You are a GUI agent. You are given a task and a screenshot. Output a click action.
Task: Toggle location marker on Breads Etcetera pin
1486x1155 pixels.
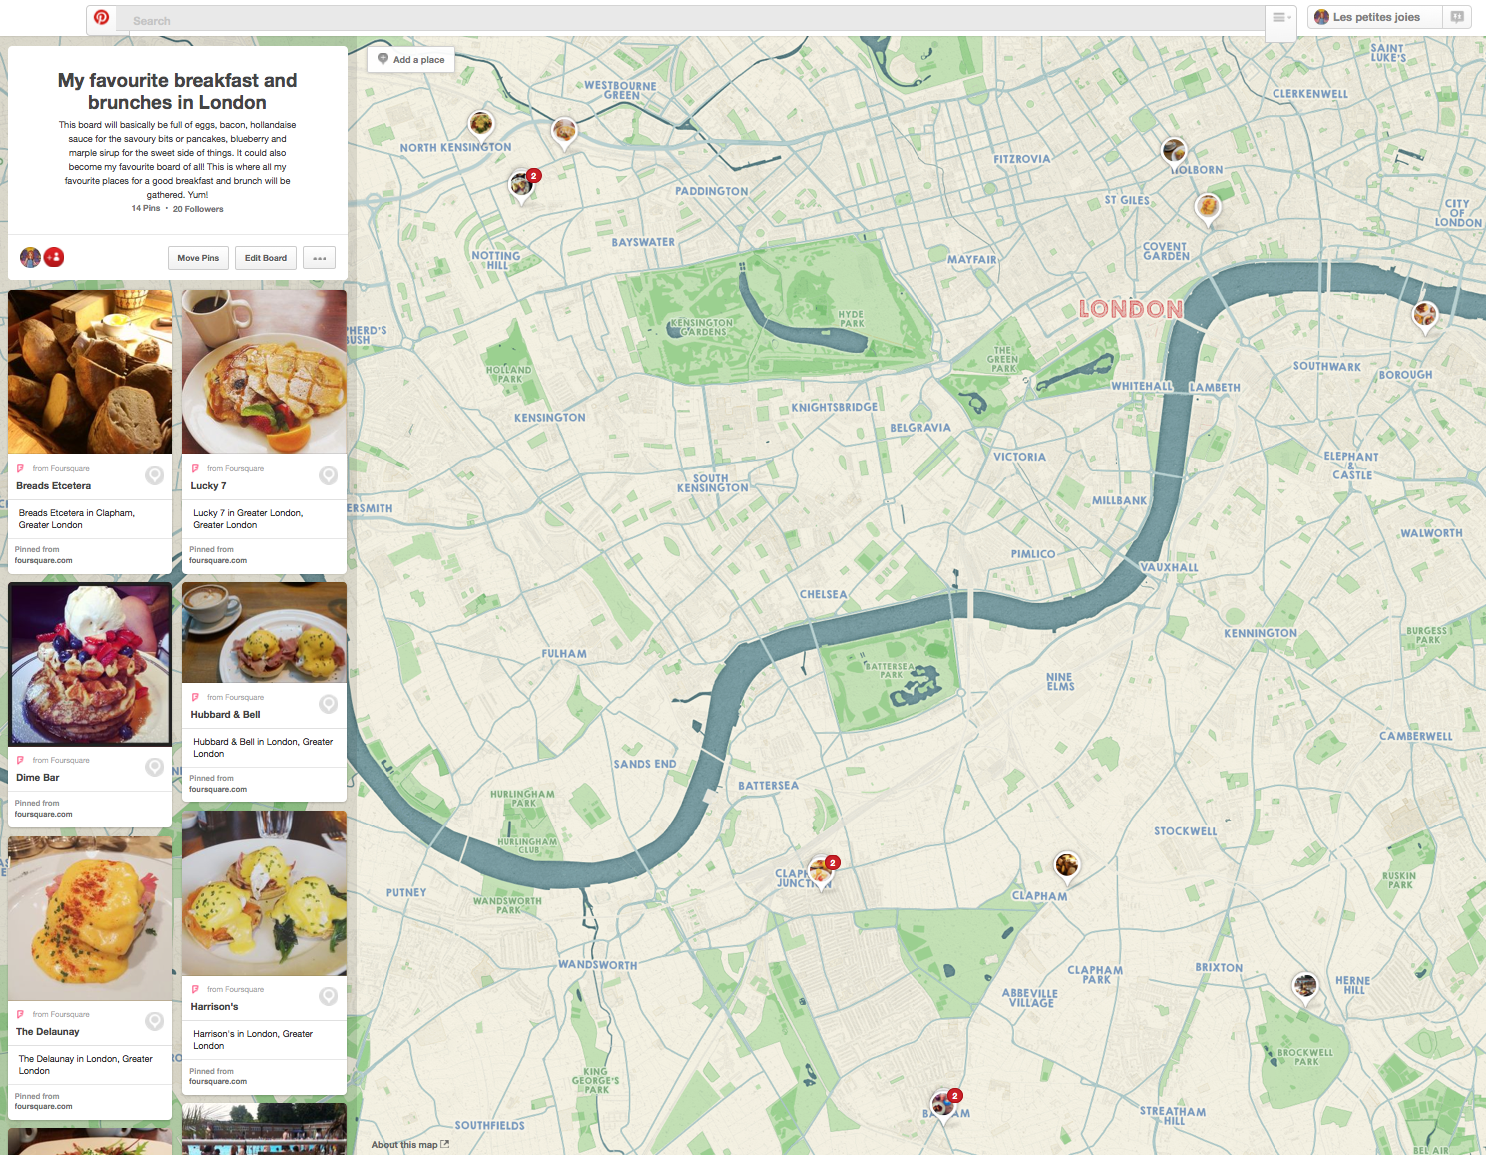[x=154, y=475]
